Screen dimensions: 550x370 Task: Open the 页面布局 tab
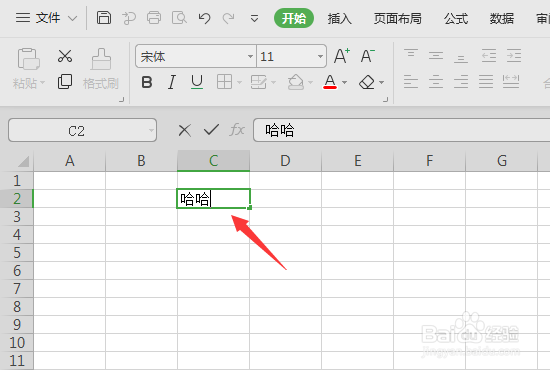[397, 18]
